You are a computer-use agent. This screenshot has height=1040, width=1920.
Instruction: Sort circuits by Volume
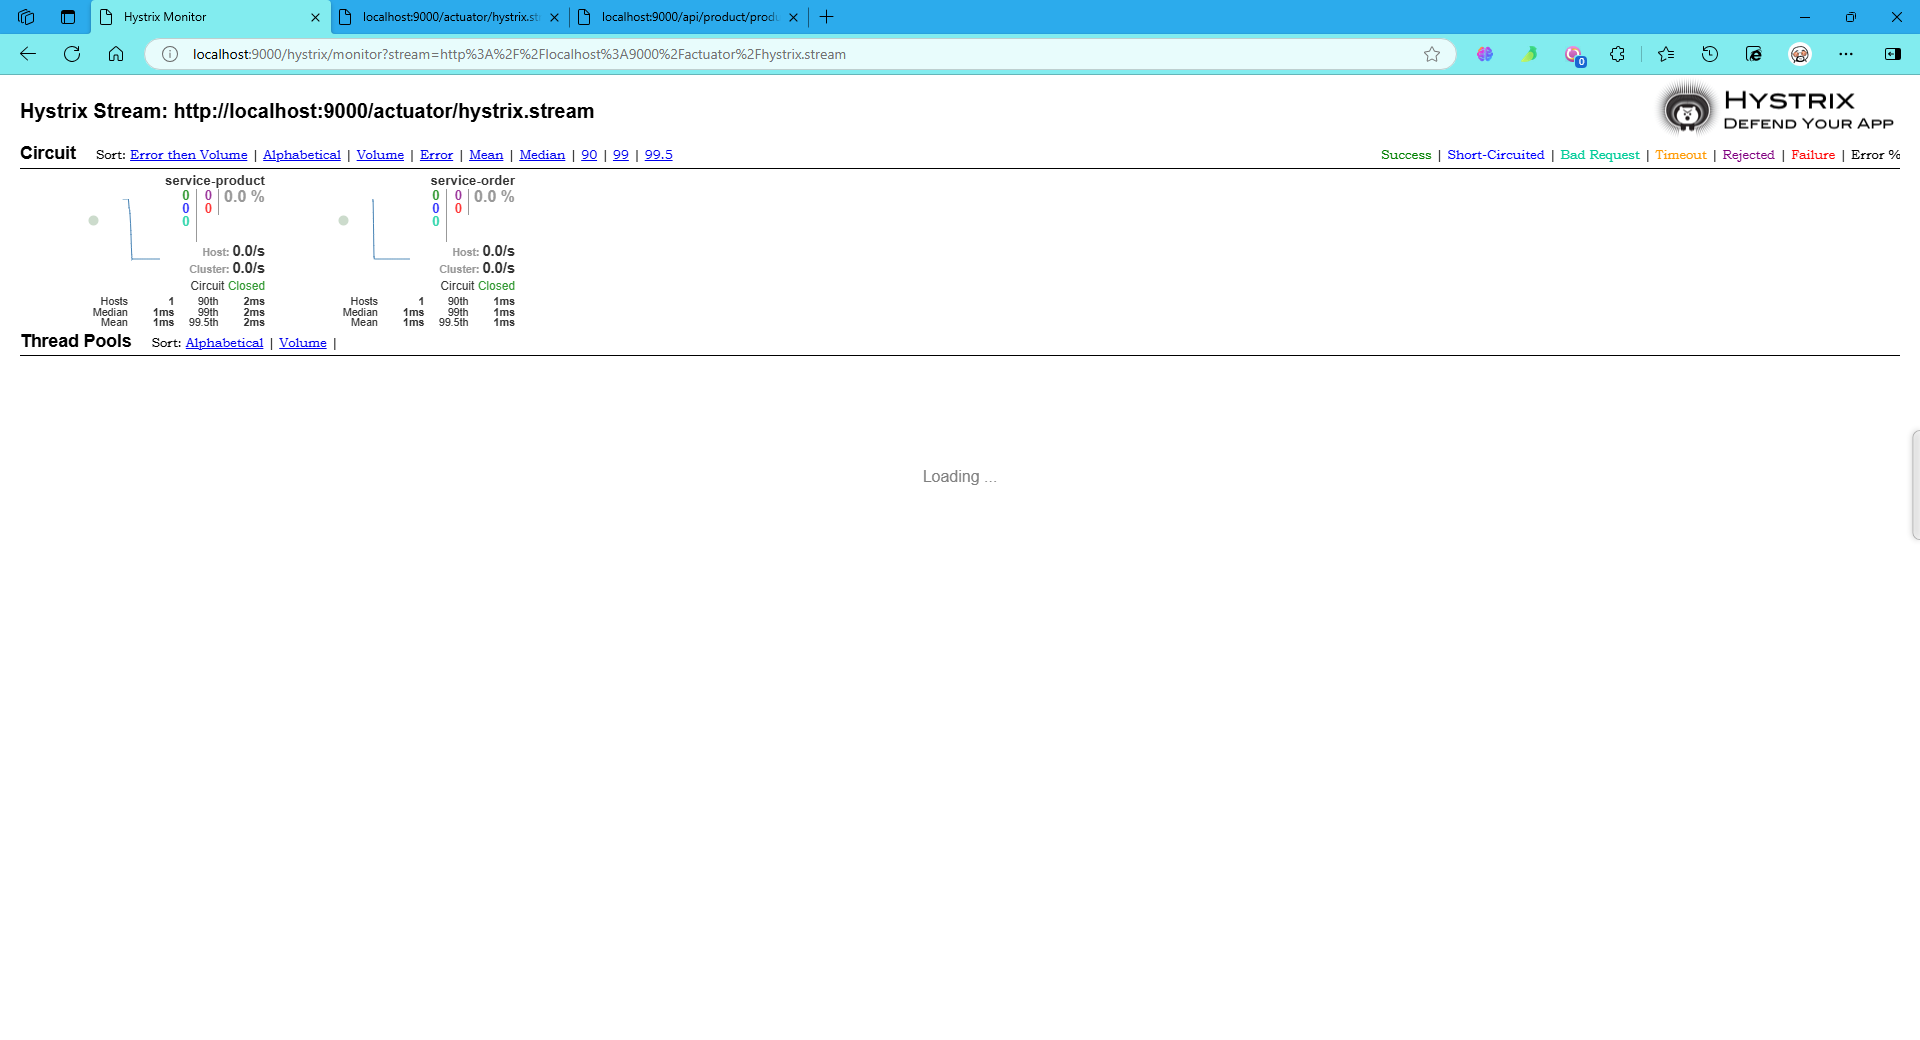380,155
